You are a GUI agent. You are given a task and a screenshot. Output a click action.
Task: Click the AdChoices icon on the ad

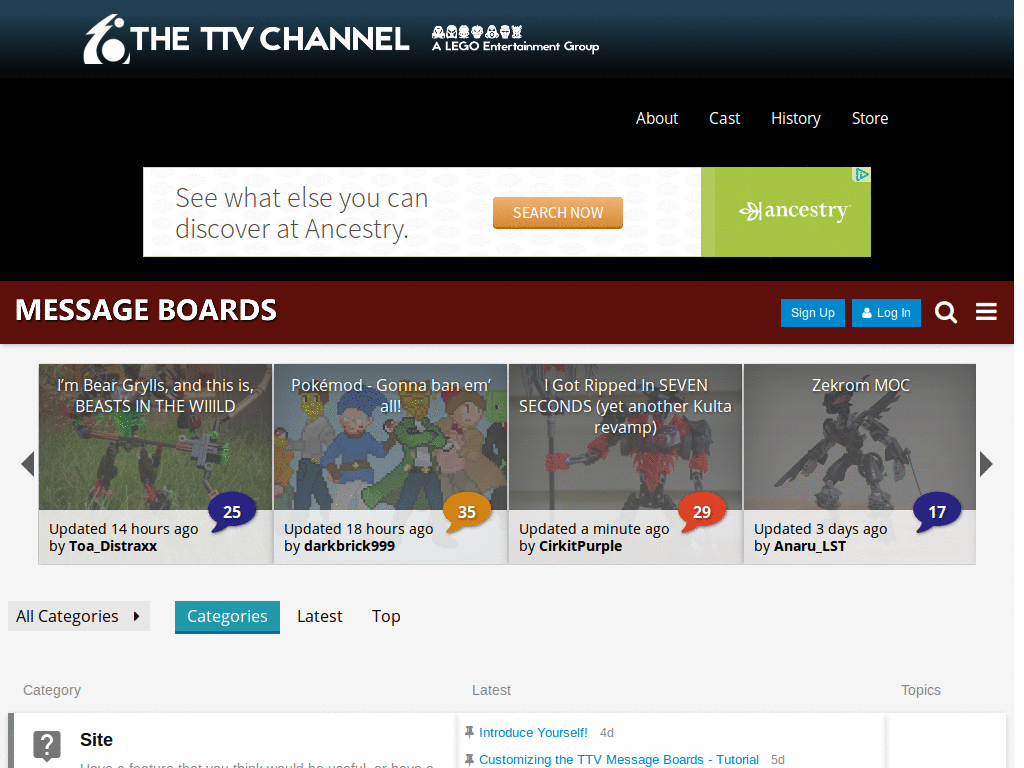coord(862,174)
